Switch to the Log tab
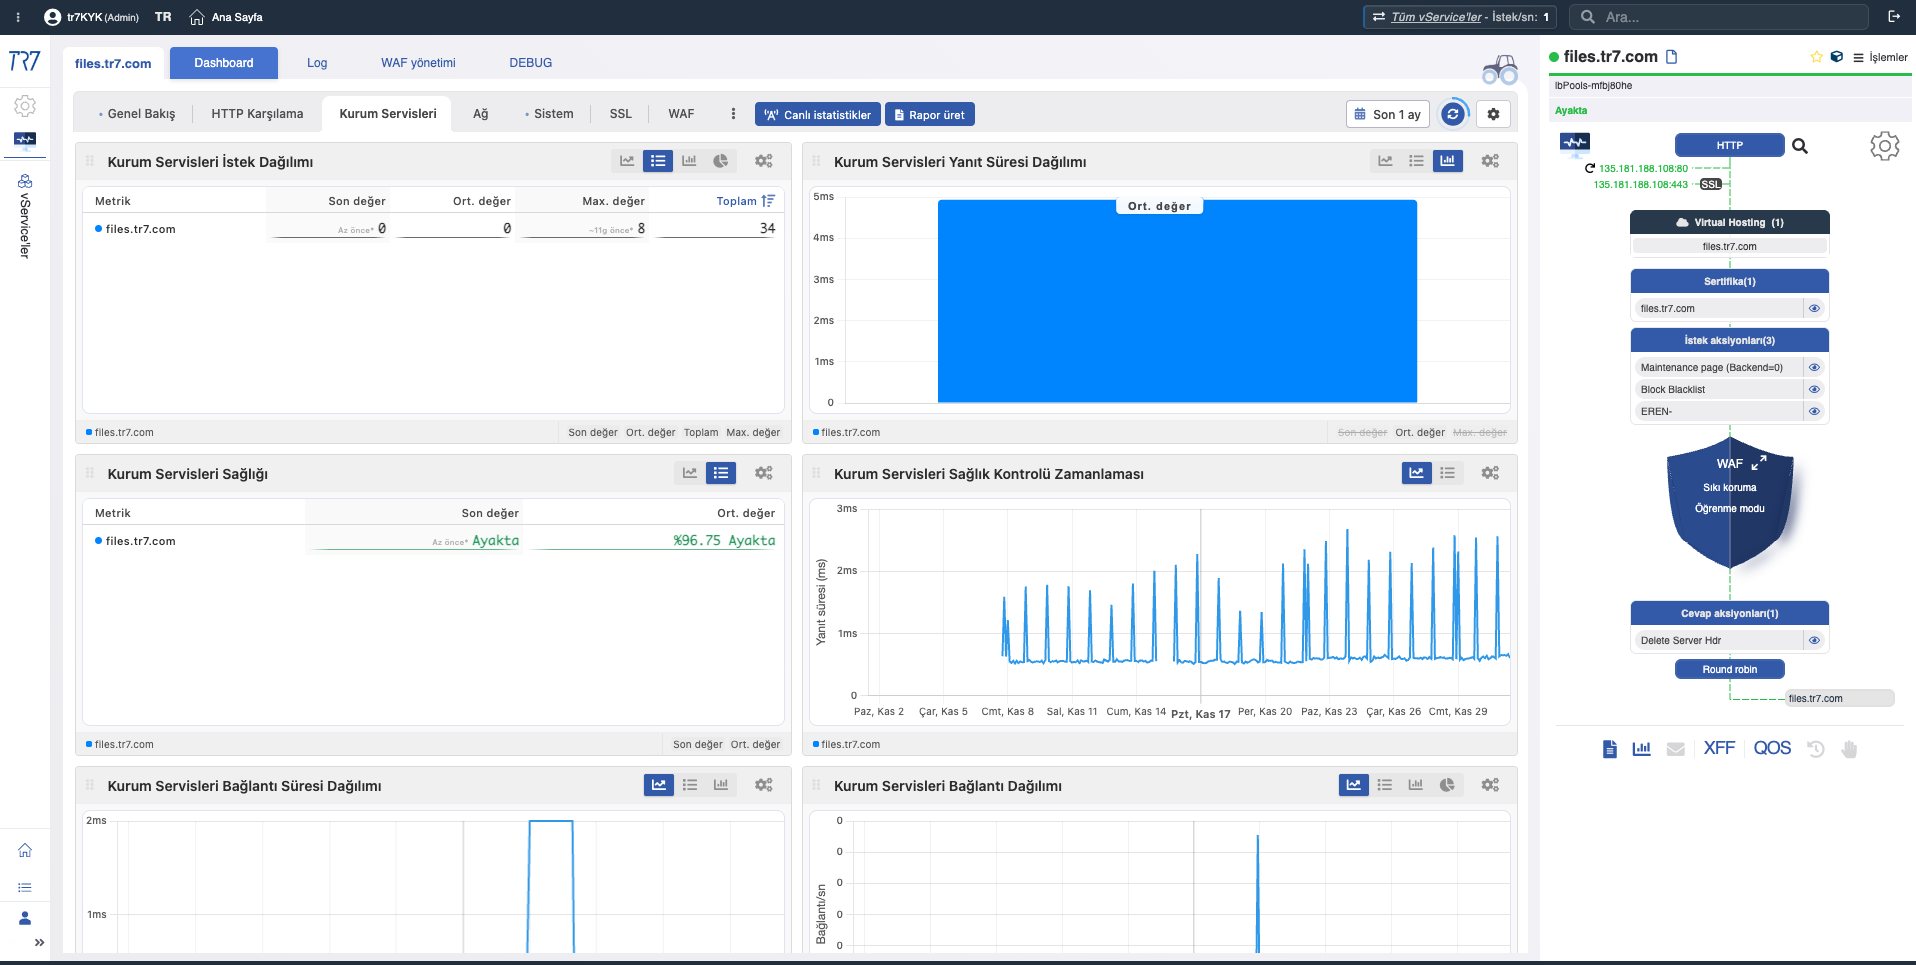This screenshot has width=1916, height=965. tap(317, 63)
